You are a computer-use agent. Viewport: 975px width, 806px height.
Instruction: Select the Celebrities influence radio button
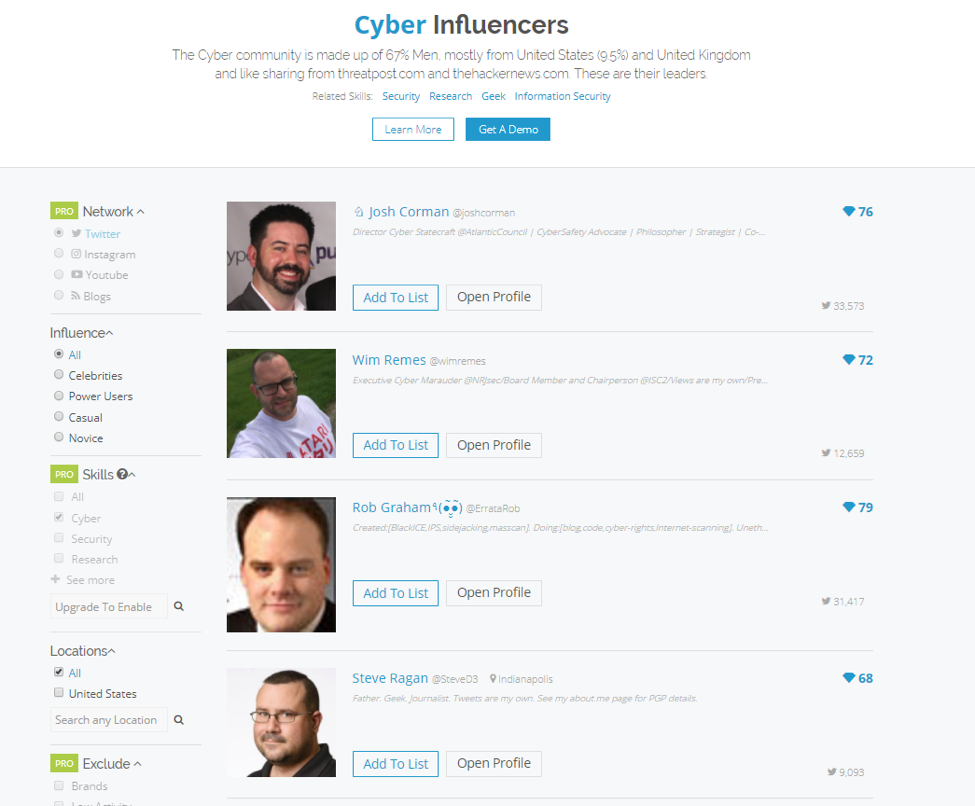click(59, 375)
